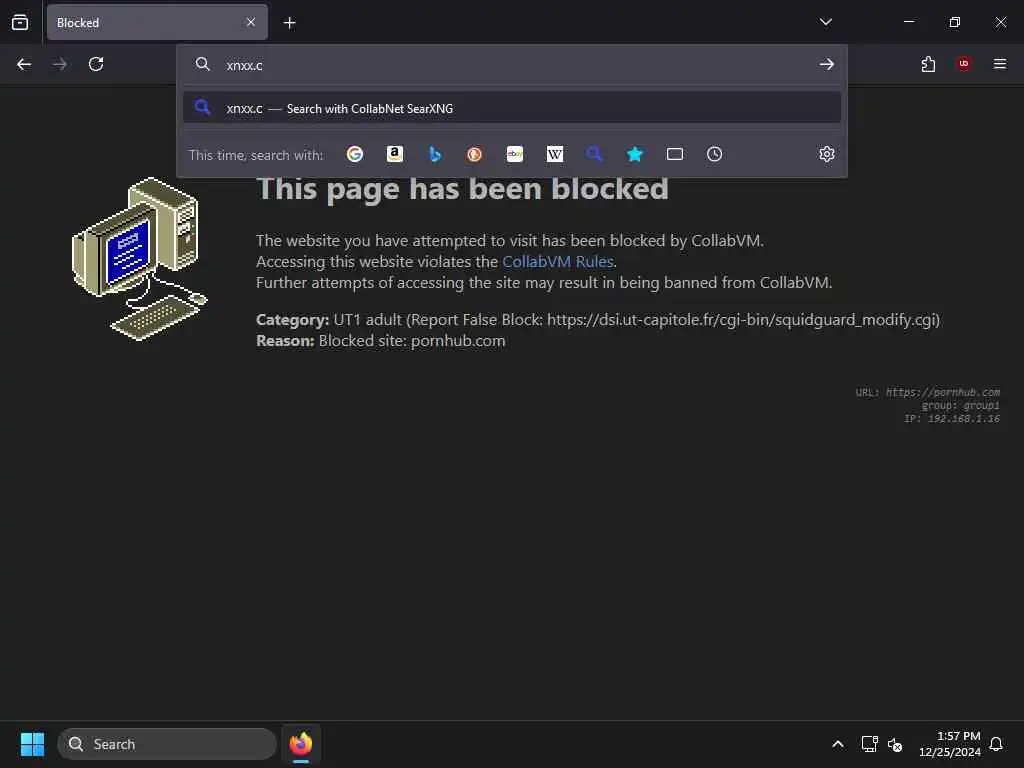
Task: Go back one page
Action: coord(24,64)
